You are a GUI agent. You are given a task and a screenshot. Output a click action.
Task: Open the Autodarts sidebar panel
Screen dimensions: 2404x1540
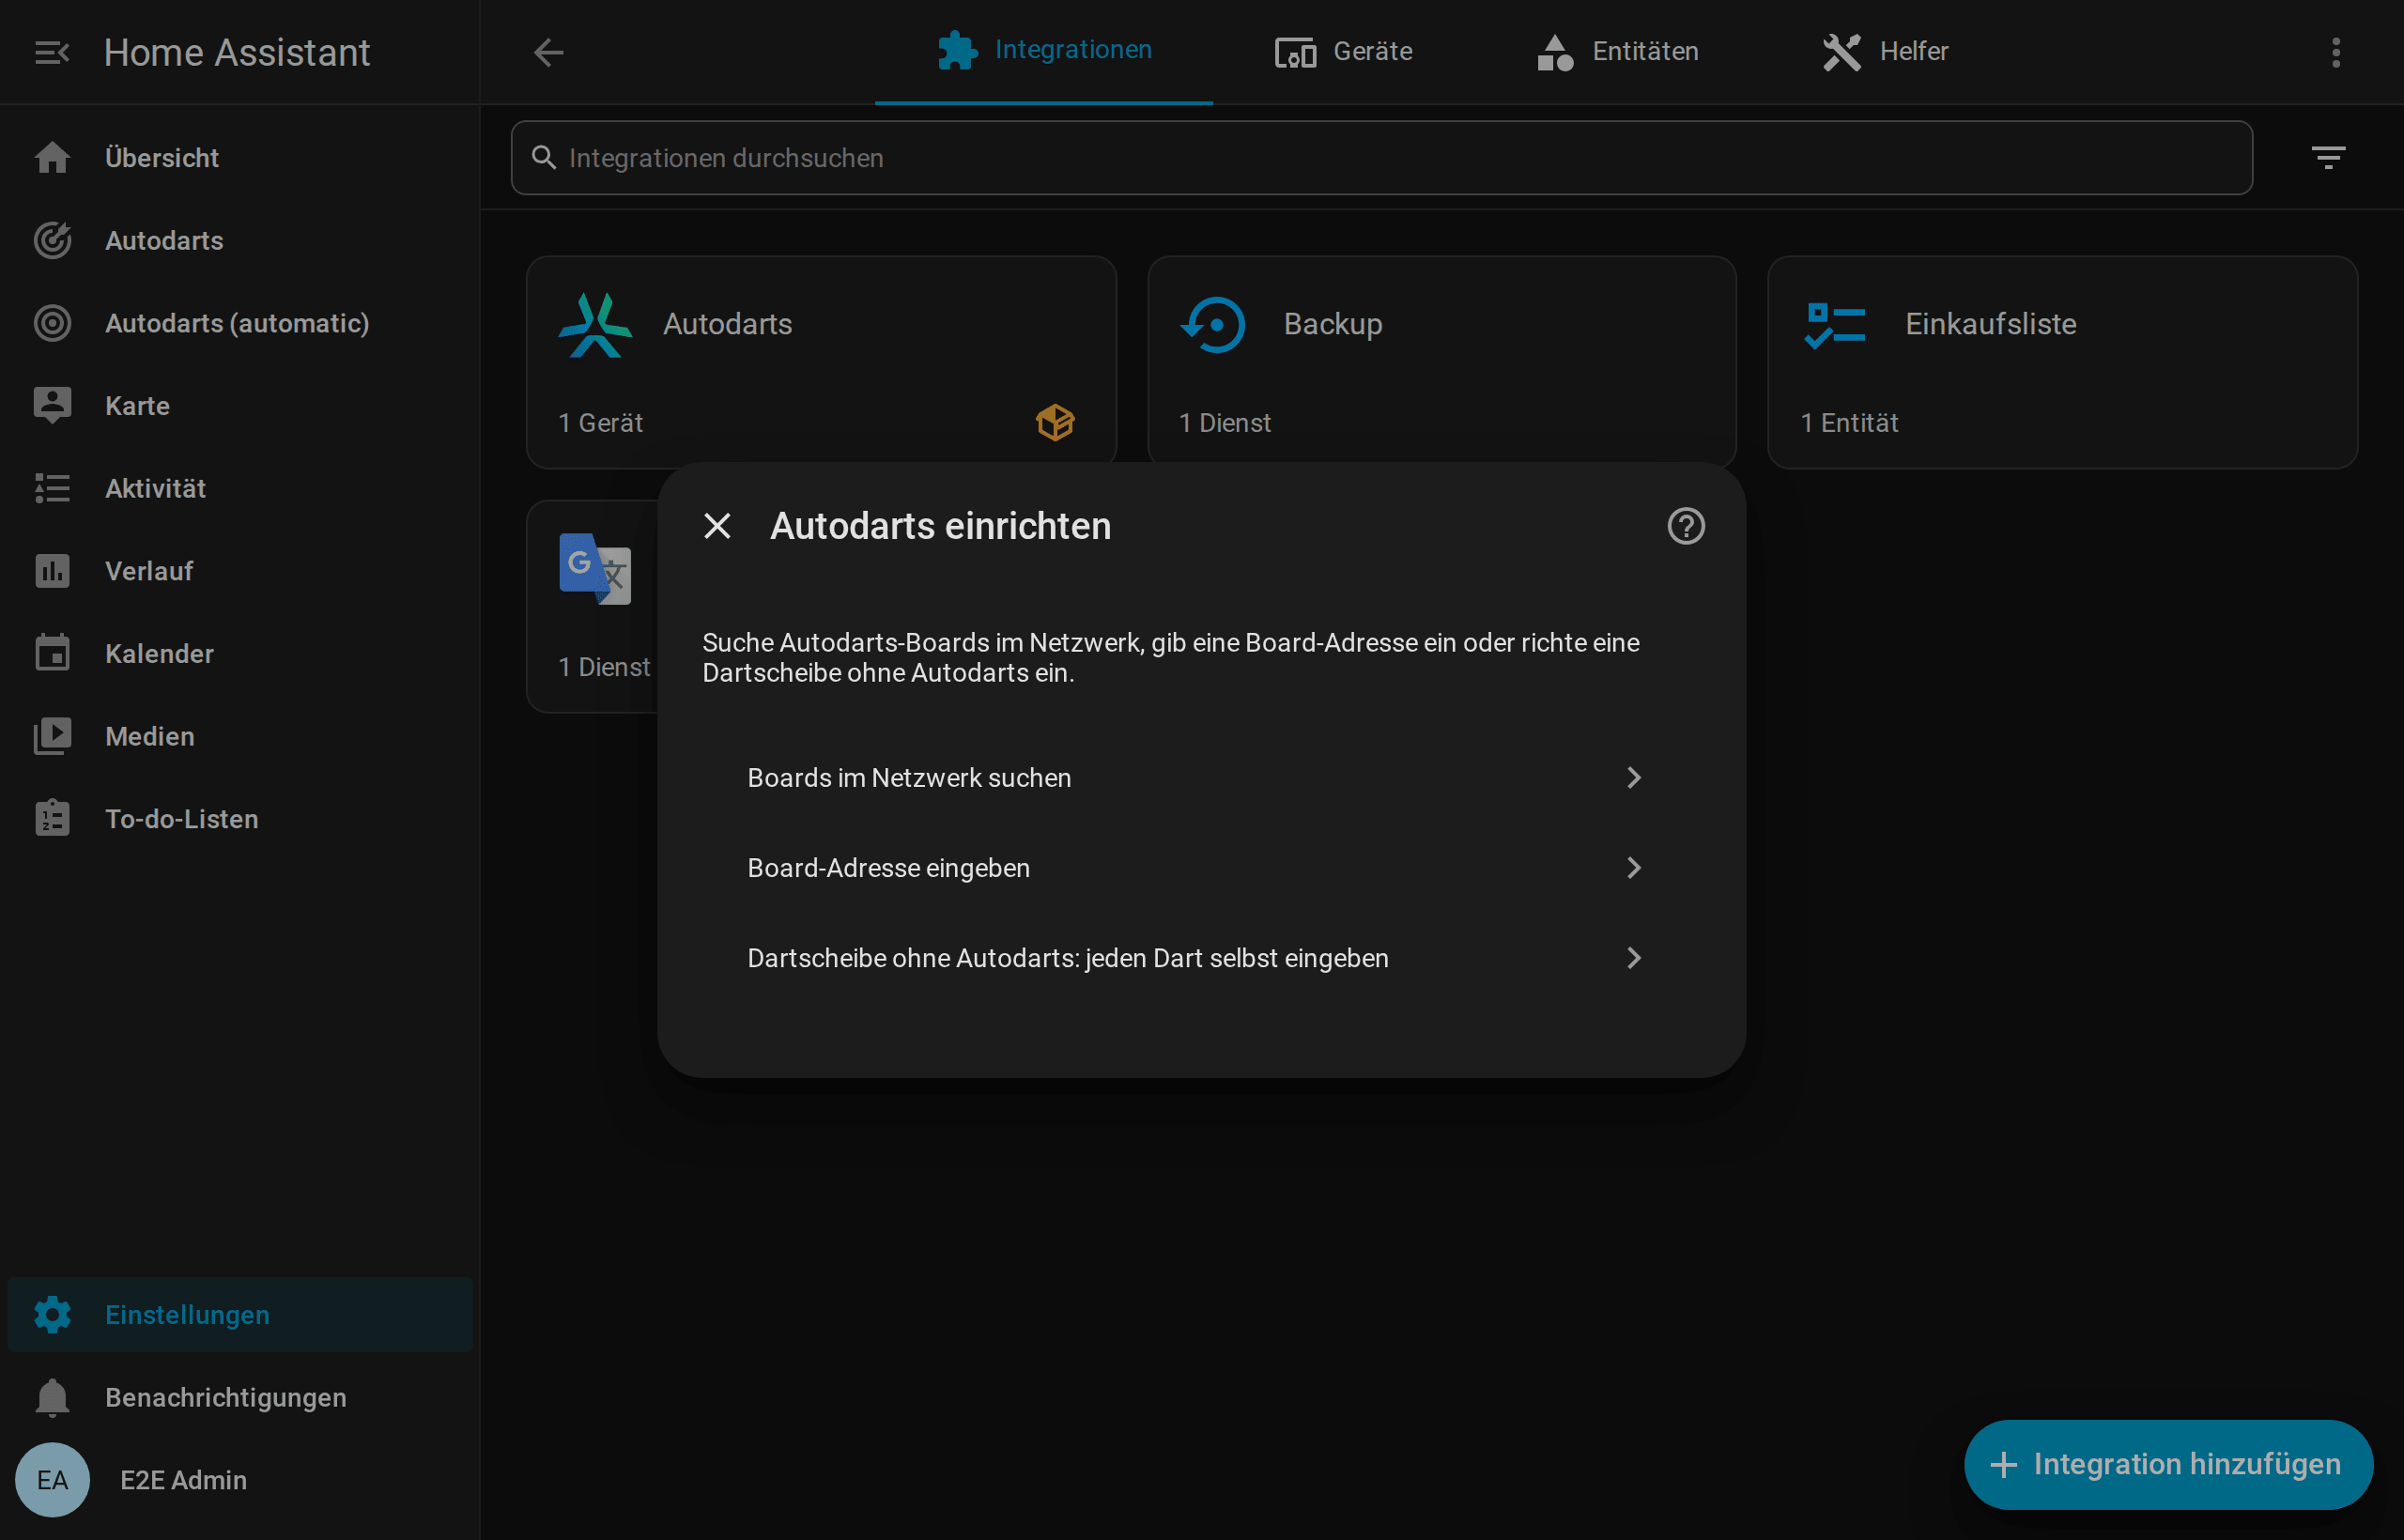(x=240, y=241)
